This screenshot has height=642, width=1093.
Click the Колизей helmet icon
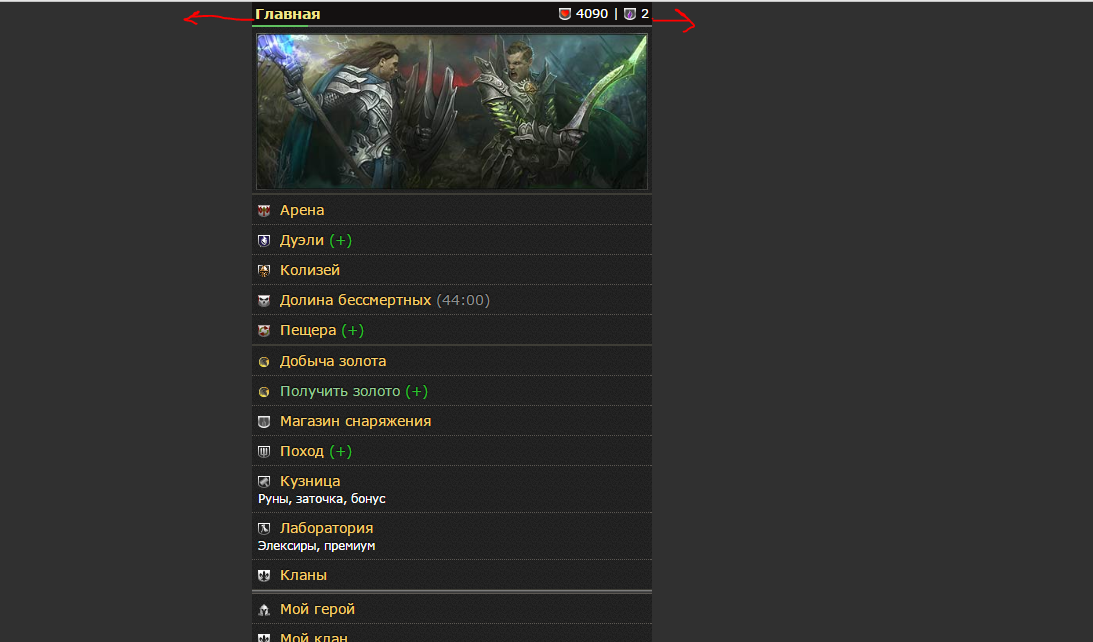(x=264, y=271)
